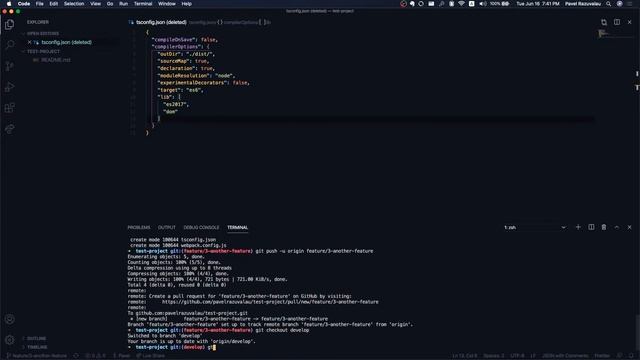Screen dimensions: 640x360
Task: Switch to the Debug Console tab
Action: 201,227
